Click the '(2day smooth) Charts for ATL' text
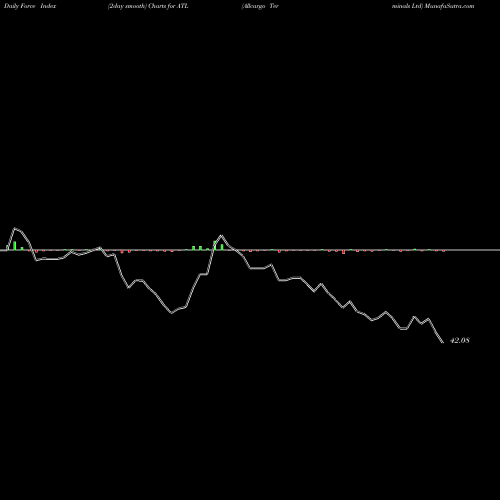This screenshot has height=500, width=500. tap(148, 6)
